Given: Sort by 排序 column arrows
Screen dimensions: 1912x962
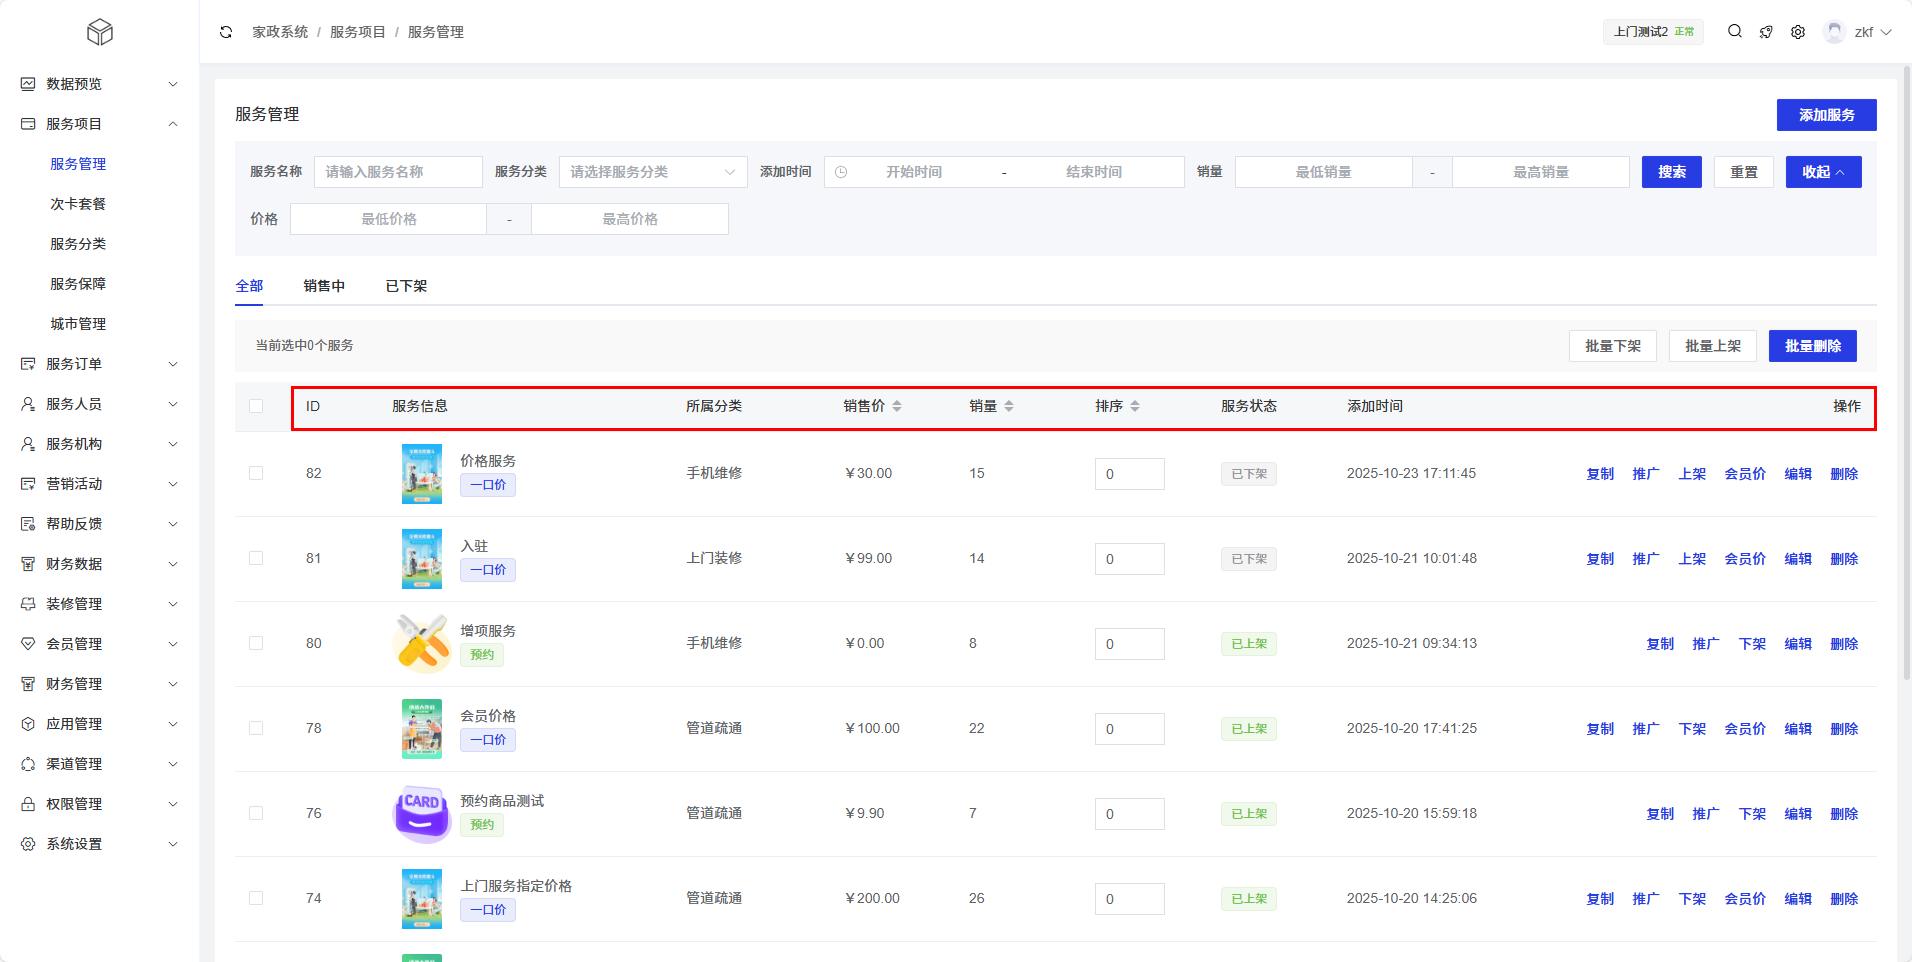Looking at the screenshot, I should [x=1135, y=406].
